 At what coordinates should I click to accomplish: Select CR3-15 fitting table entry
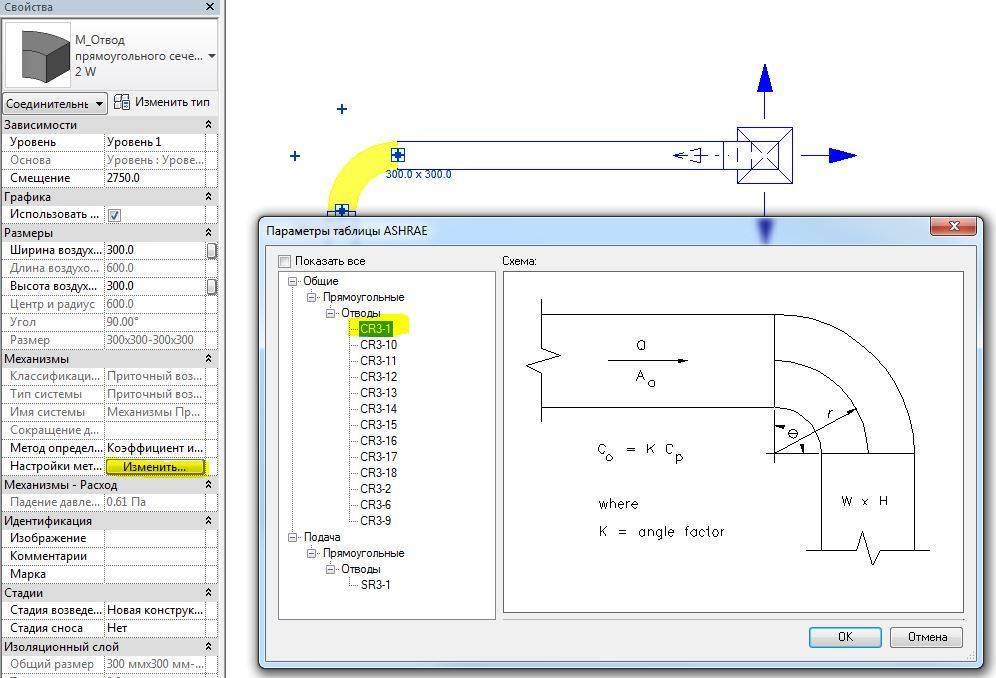[x=379, y=424]
